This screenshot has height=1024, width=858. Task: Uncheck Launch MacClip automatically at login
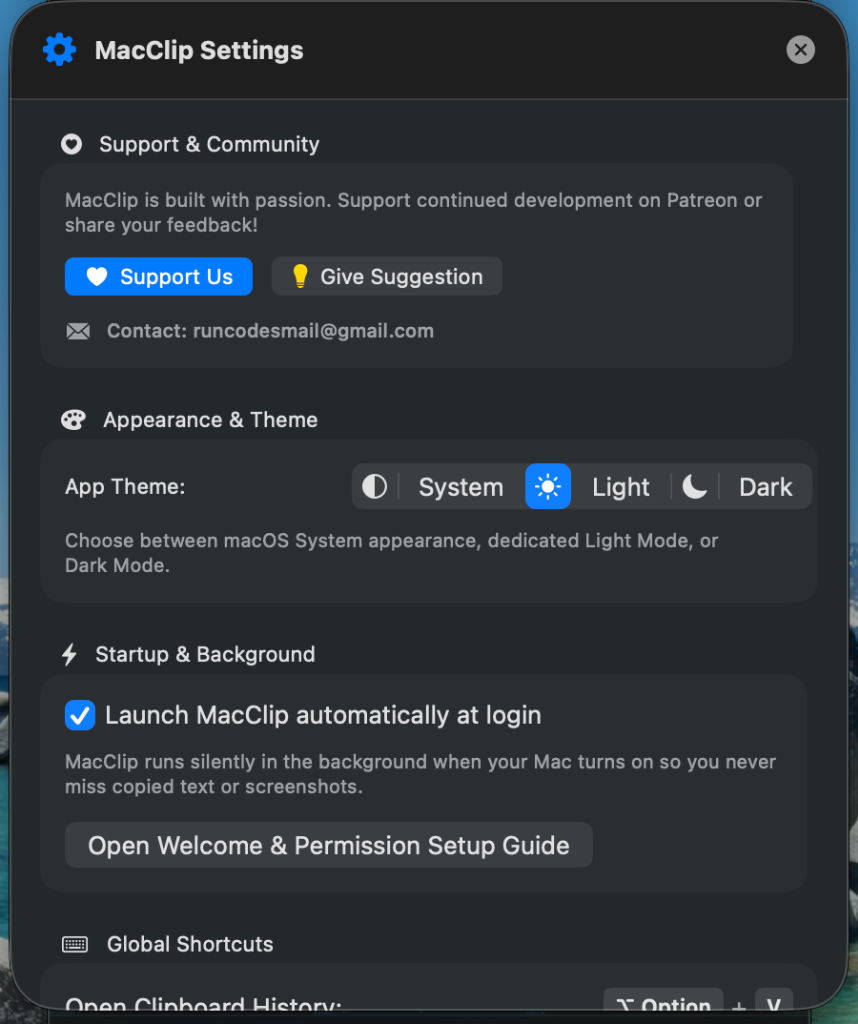pyautogui.click(x=80, y=715)
